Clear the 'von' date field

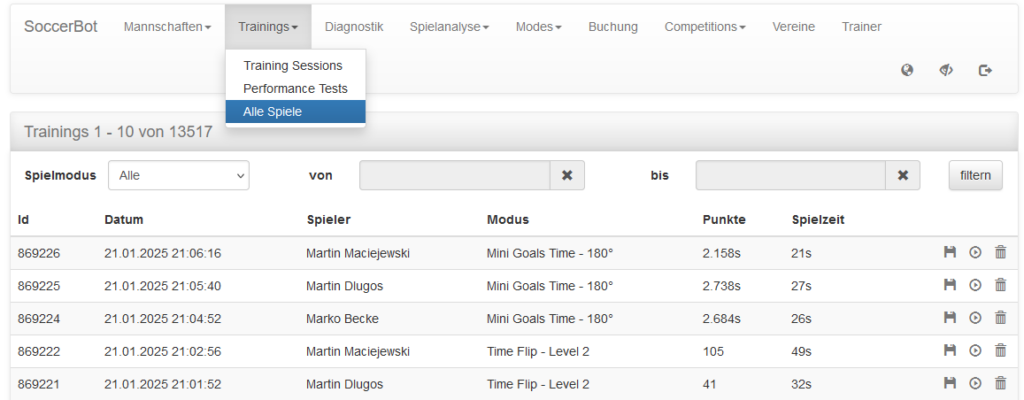[x=567, y=175]
